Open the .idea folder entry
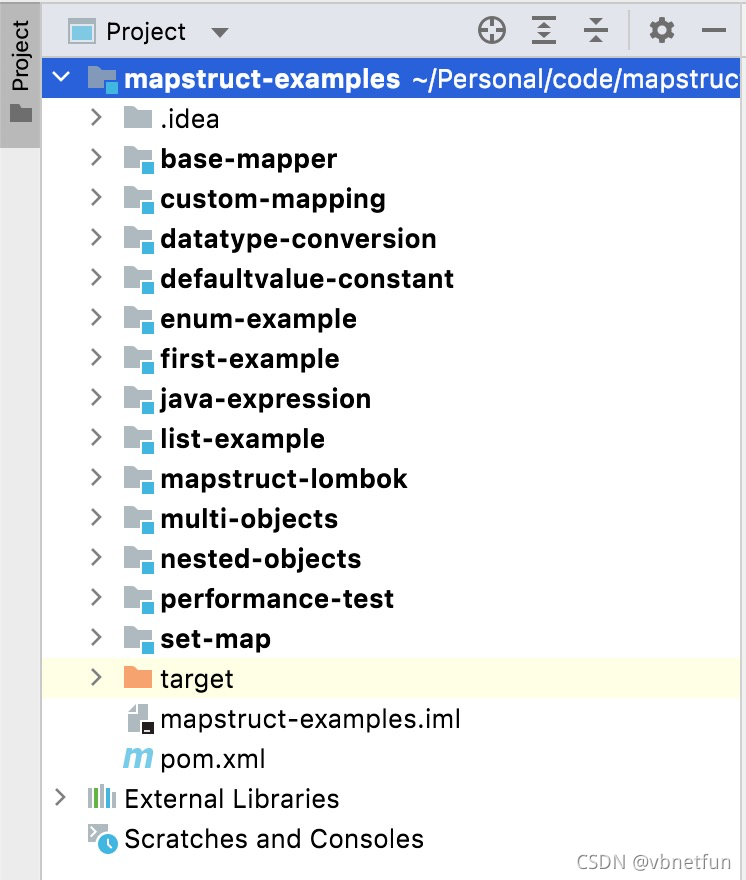 point(190,118)
